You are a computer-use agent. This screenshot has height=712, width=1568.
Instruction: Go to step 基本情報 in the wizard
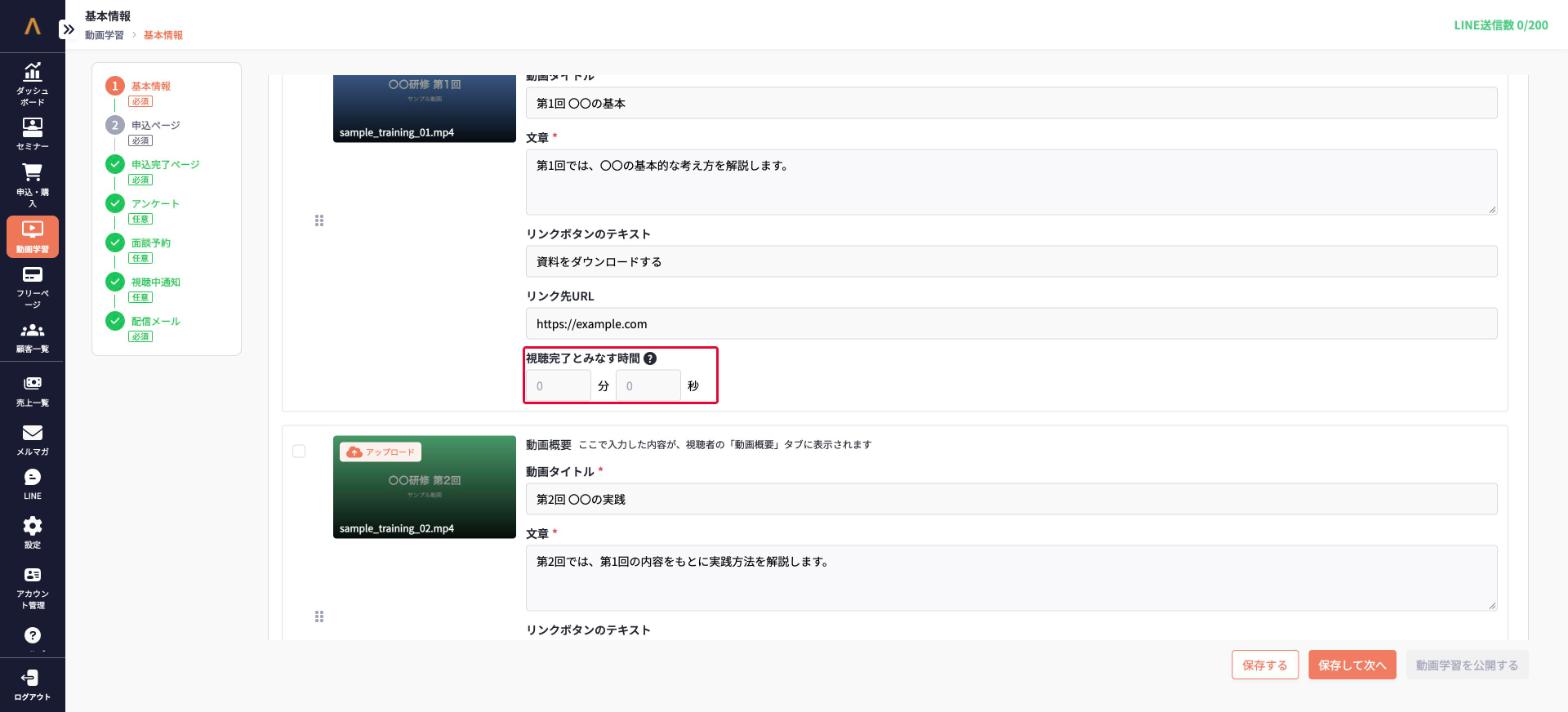click(150, 86)
